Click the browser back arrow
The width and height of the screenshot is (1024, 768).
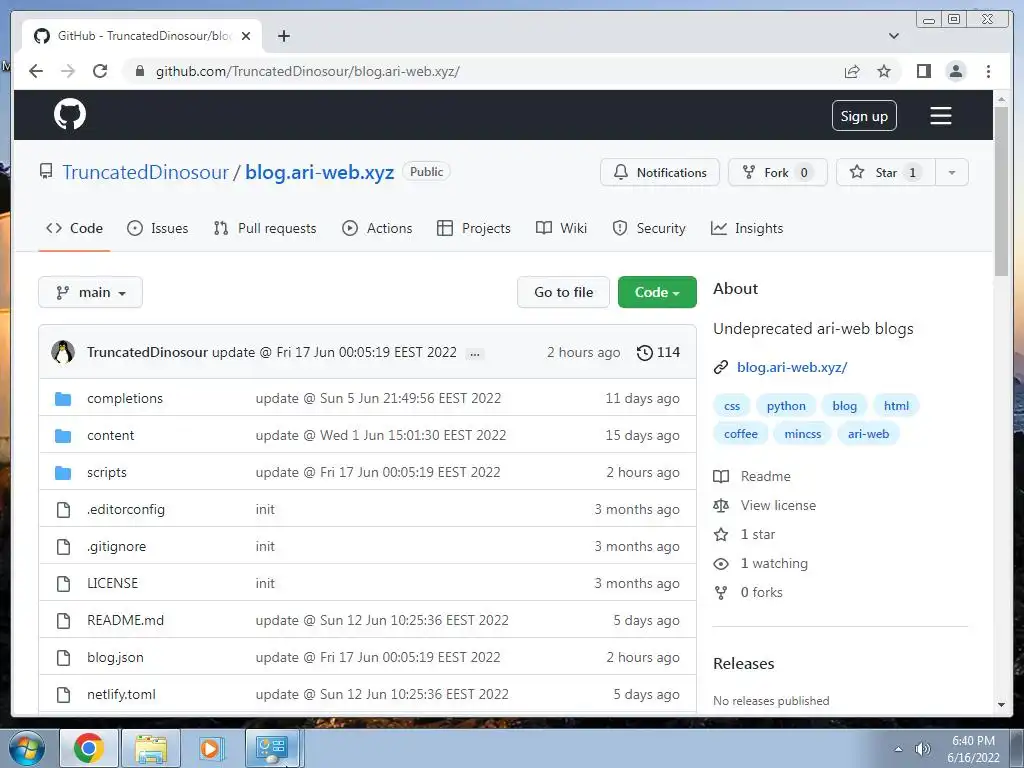tap(36, 71)
